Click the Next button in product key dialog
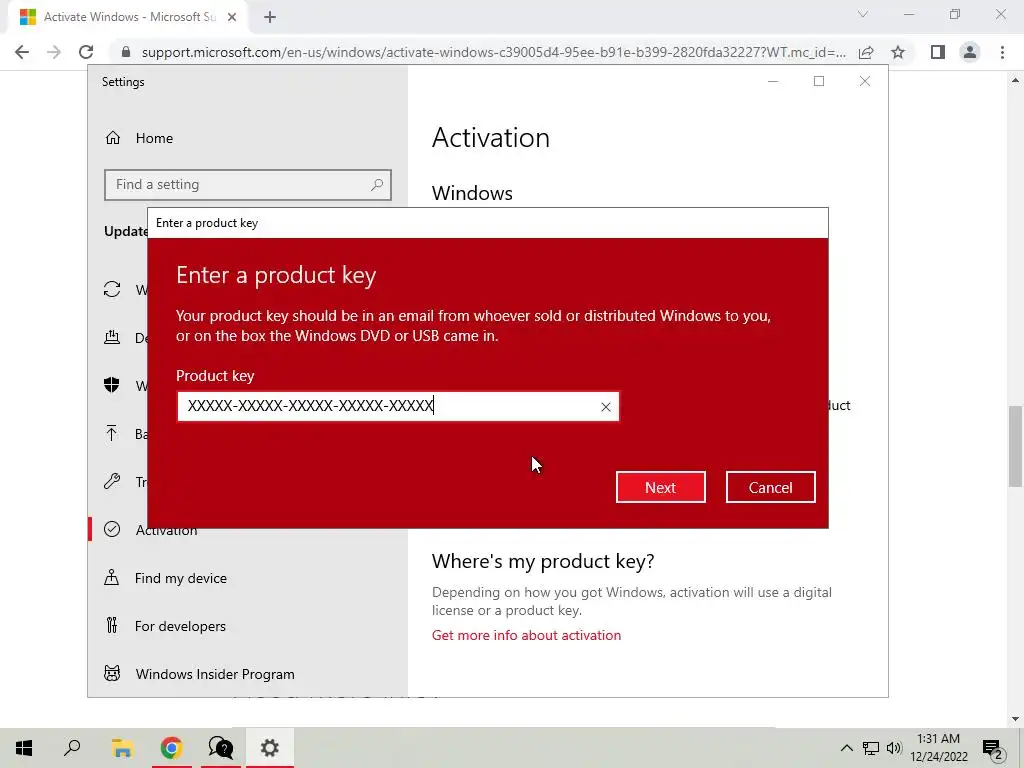Viewport: 1024px width, 768px height. pos(660,487)
